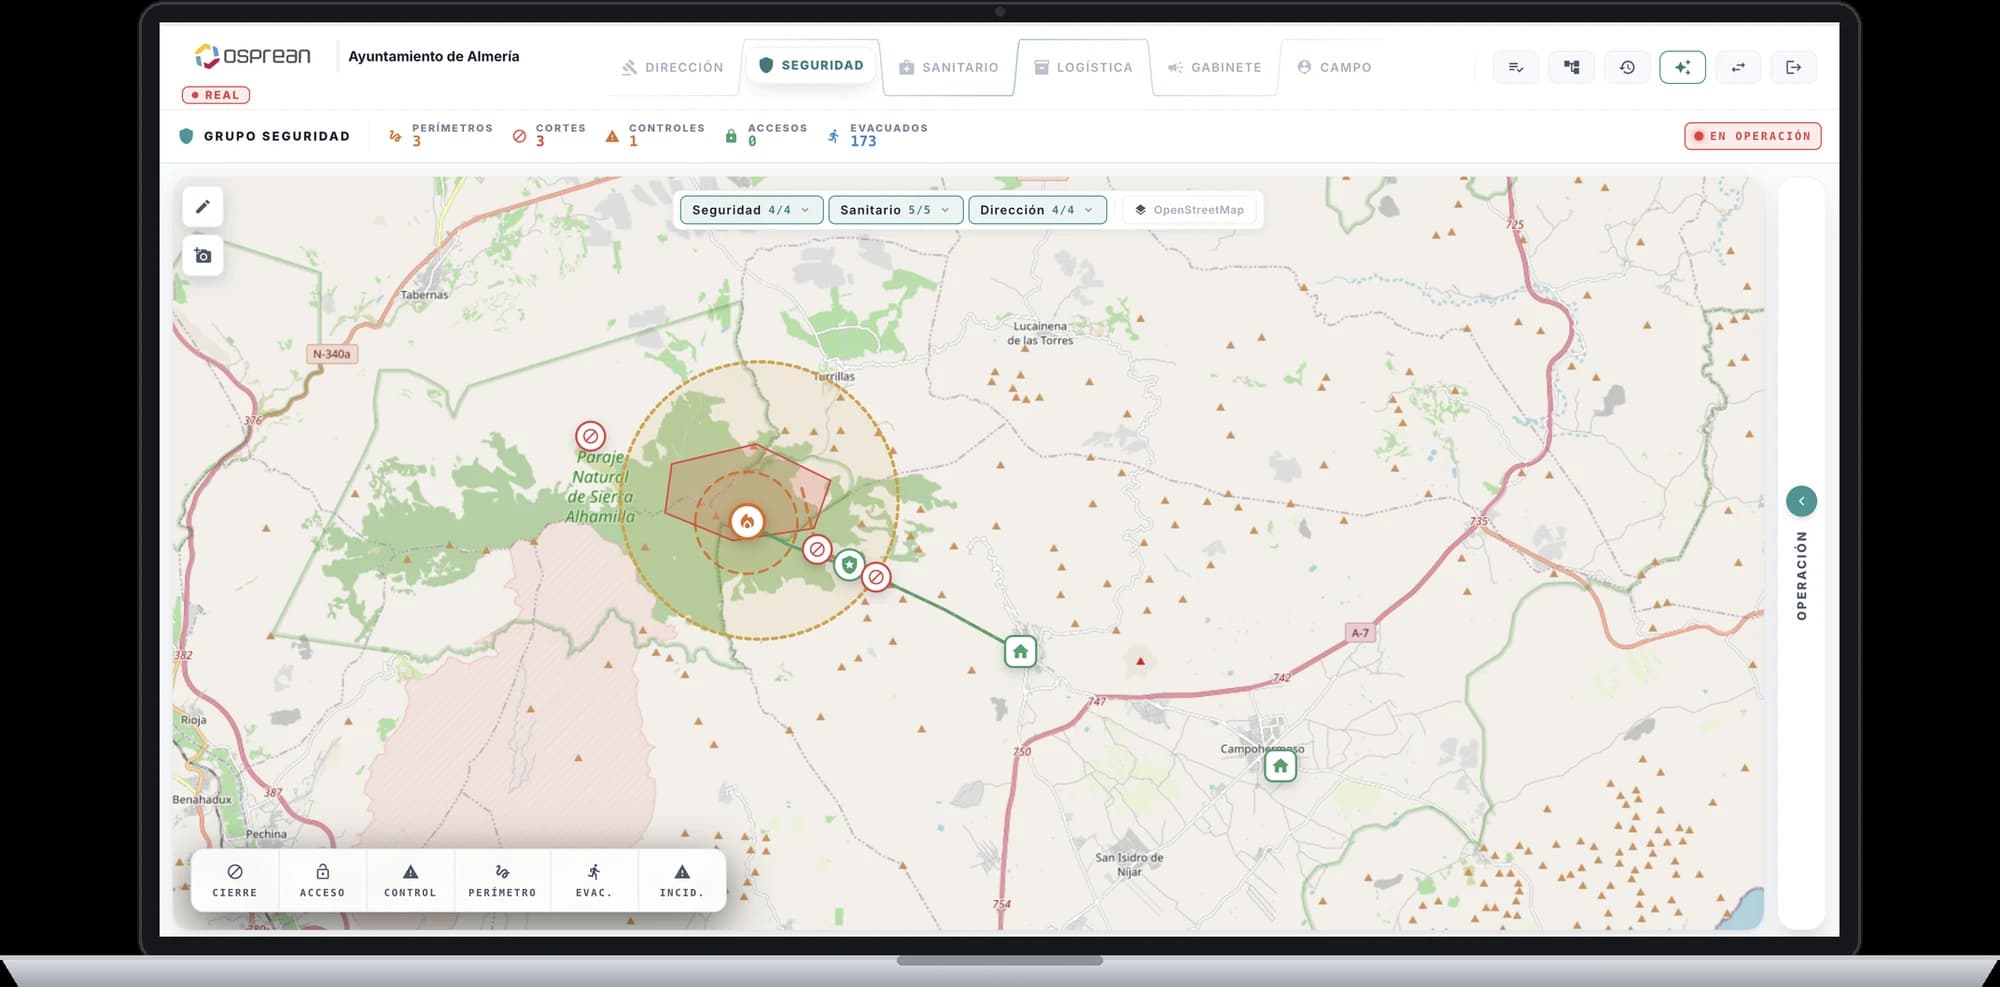Click the camera snapshot icon on the map
2000x987 pixels.
203,256
